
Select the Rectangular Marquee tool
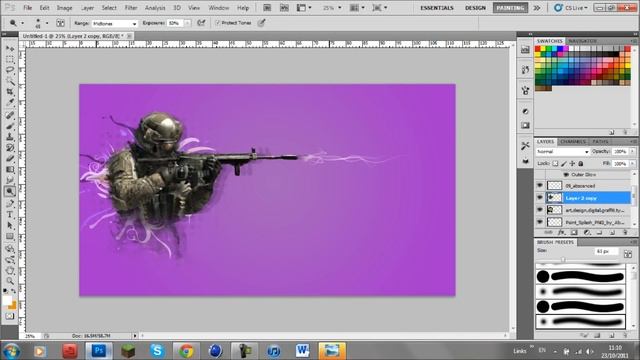tap(10, 60)
